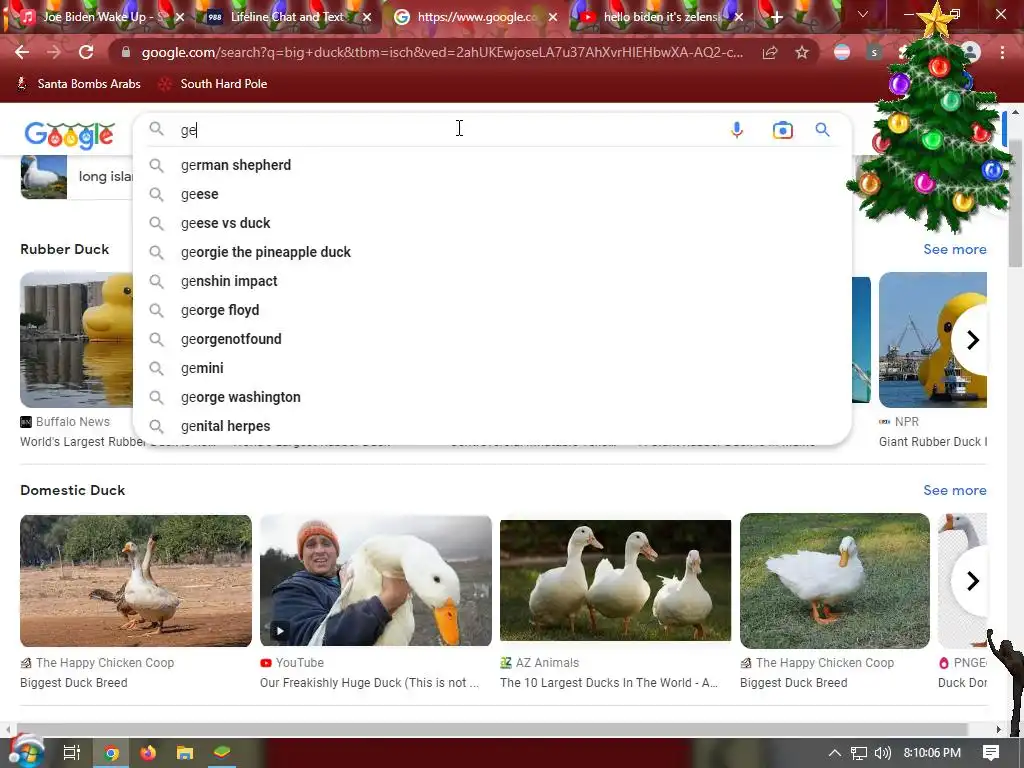Click the Rubber Duck section heading

(x=65, y=249)
